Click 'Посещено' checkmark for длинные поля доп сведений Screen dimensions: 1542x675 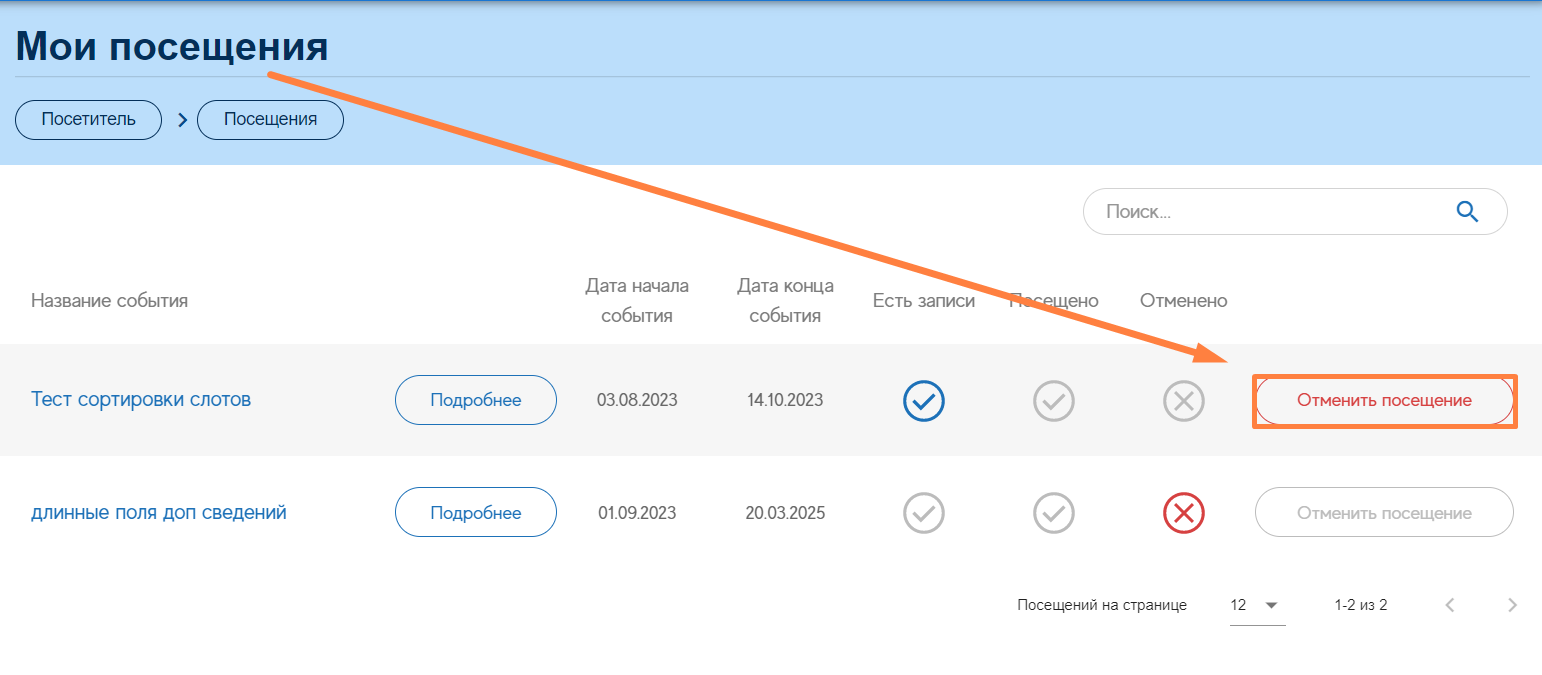[1053, 513]
